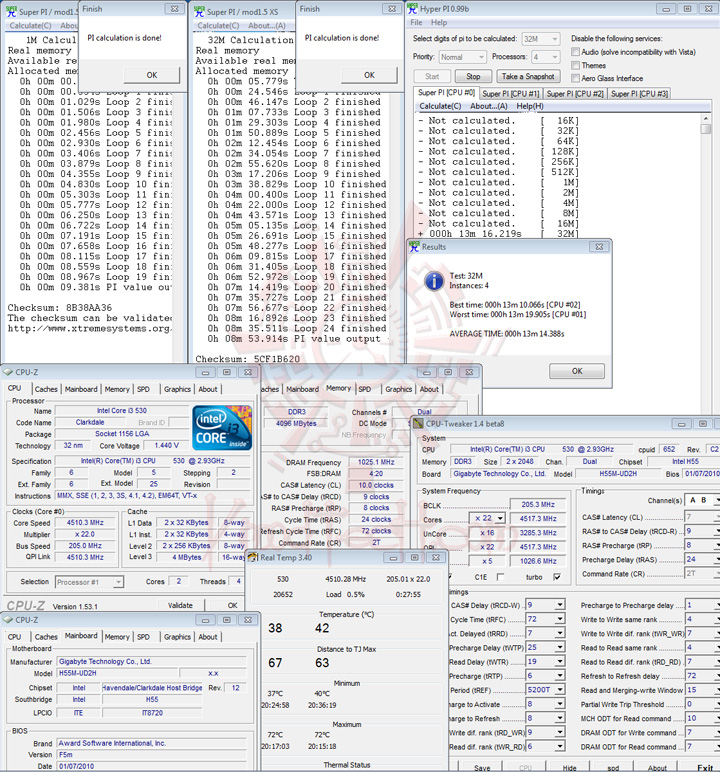Click the Hyper PI results scrollbar up arrow

pyautogui.click(x=706, y=119)
